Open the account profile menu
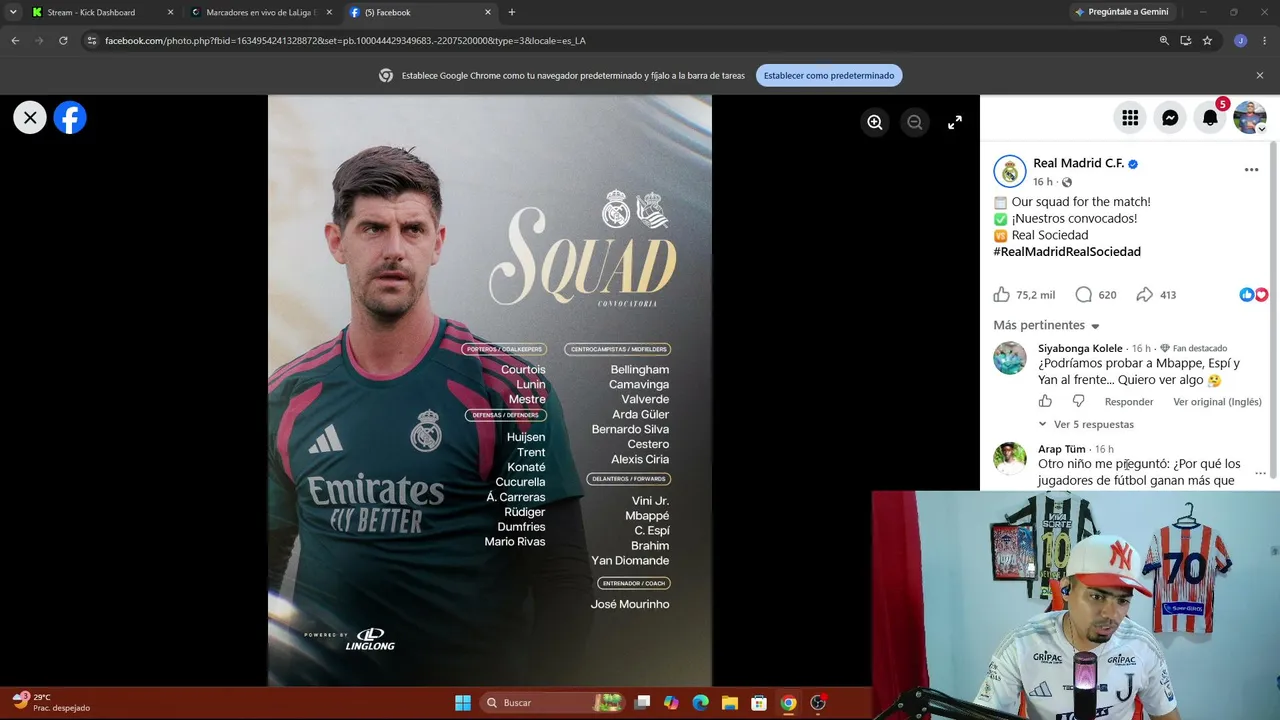The width and height of the screenshot is (1280, 720). (x=1250, y=118)
